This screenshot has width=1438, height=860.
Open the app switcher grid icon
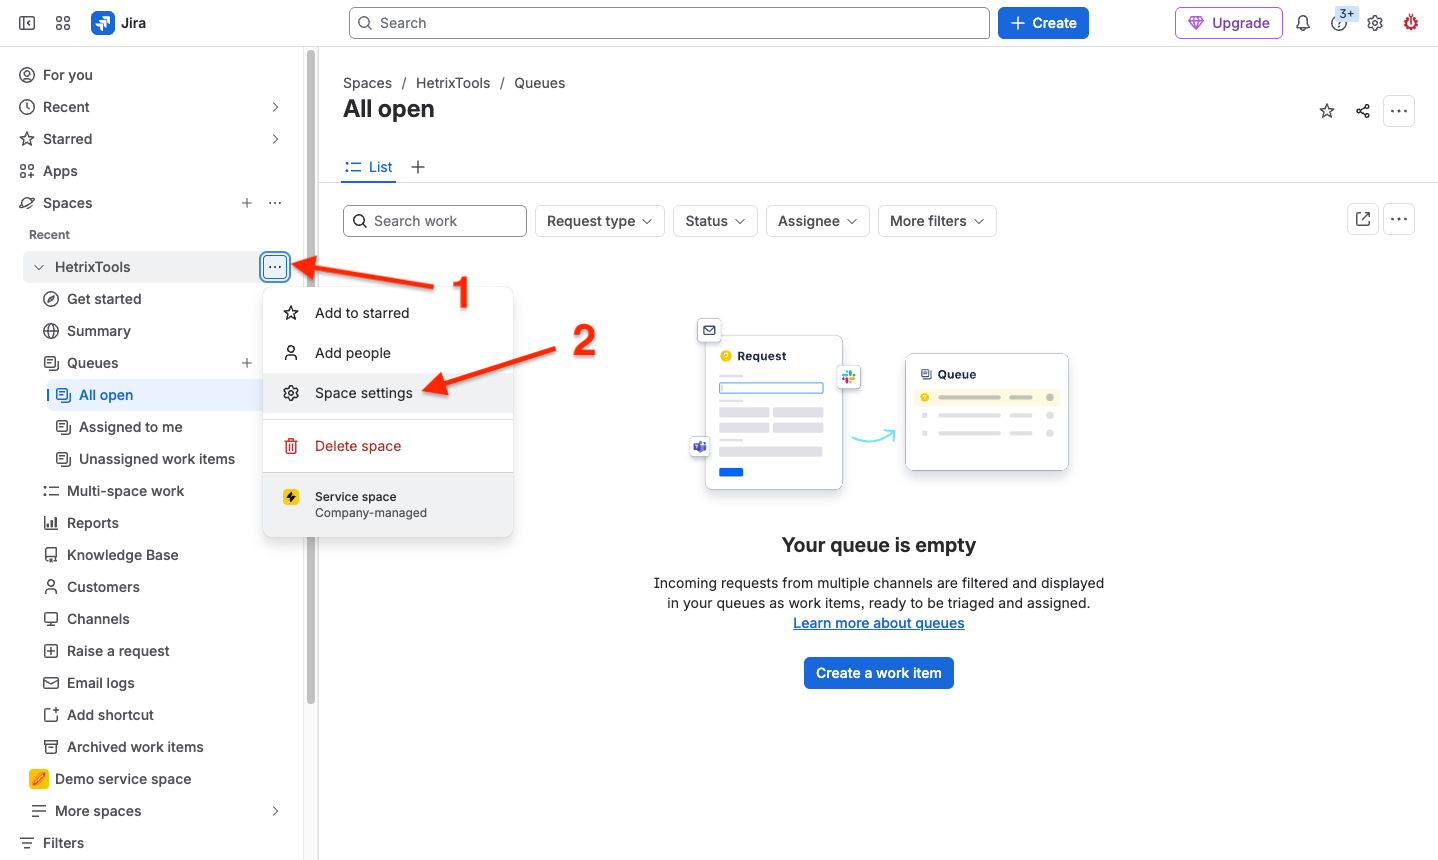pyautogui.click(x=63, y=23)
